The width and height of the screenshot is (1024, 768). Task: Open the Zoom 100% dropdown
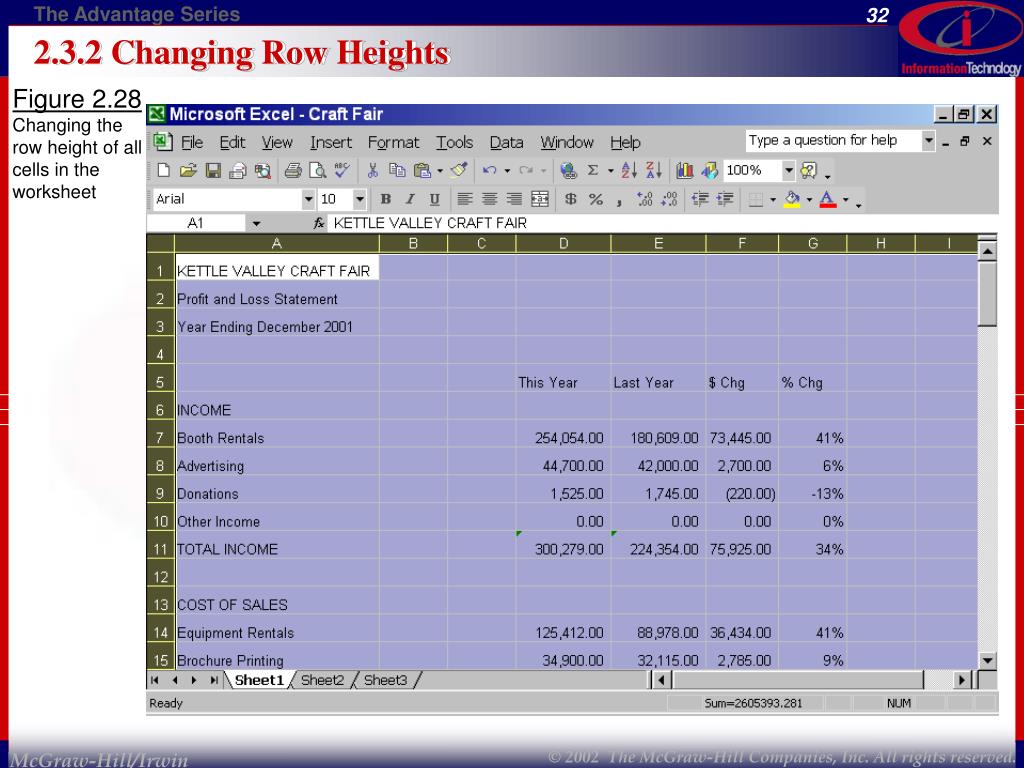click(789, 171)
